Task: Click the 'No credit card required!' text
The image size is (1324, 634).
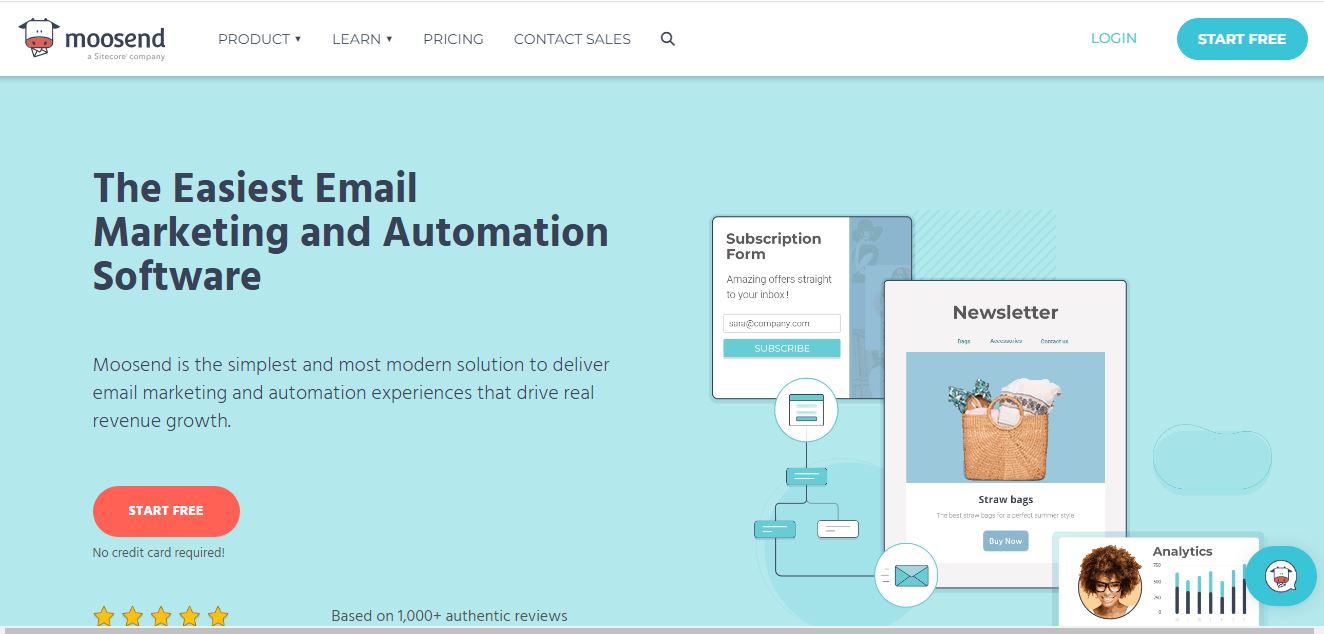Action: [159, 552]
